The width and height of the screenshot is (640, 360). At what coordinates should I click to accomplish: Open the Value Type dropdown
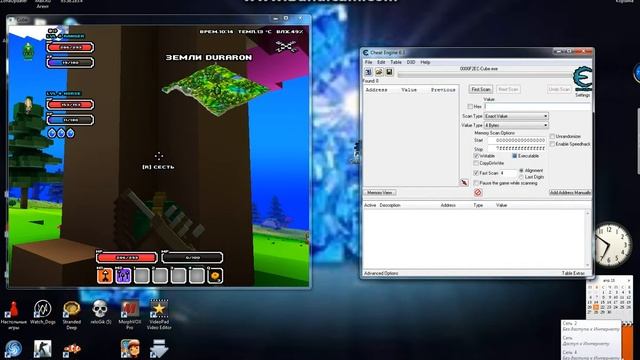coord(516,125)
